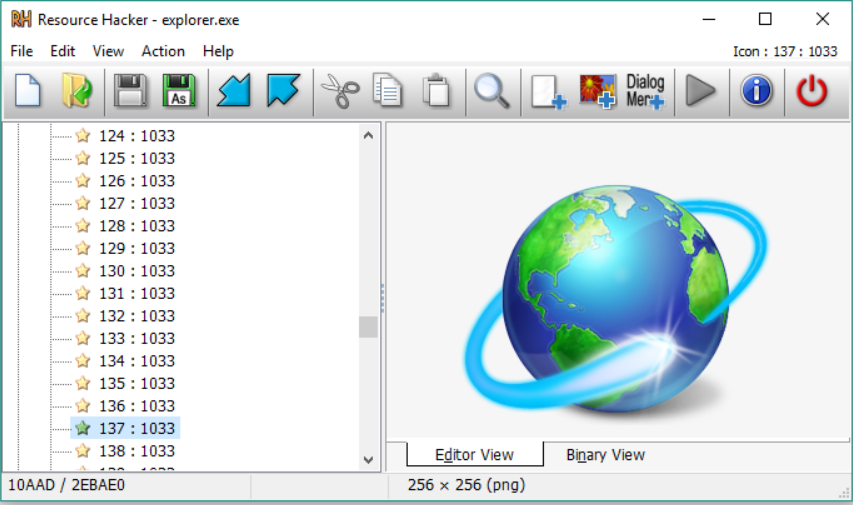Click the Save floppy disk icon
This screenshot has height=505, width=853.
point(130,91)
